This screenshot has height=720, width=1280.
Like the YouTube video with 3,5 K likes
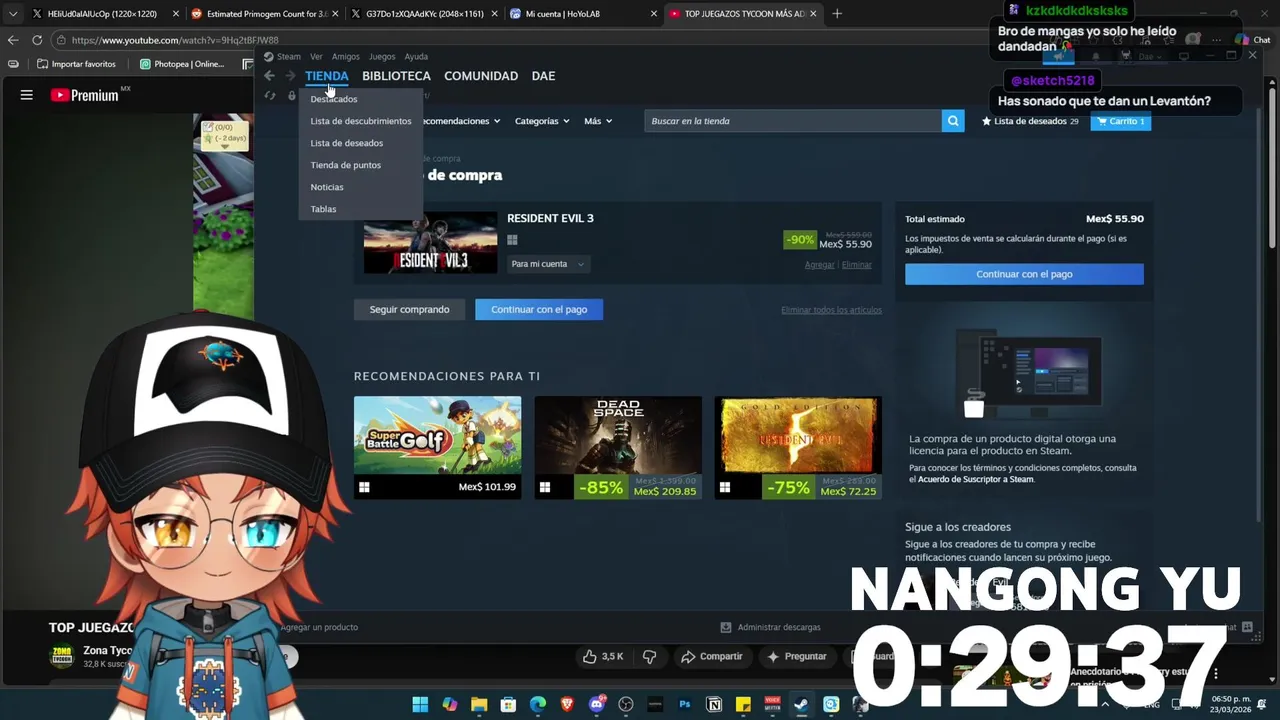(603, 657)
